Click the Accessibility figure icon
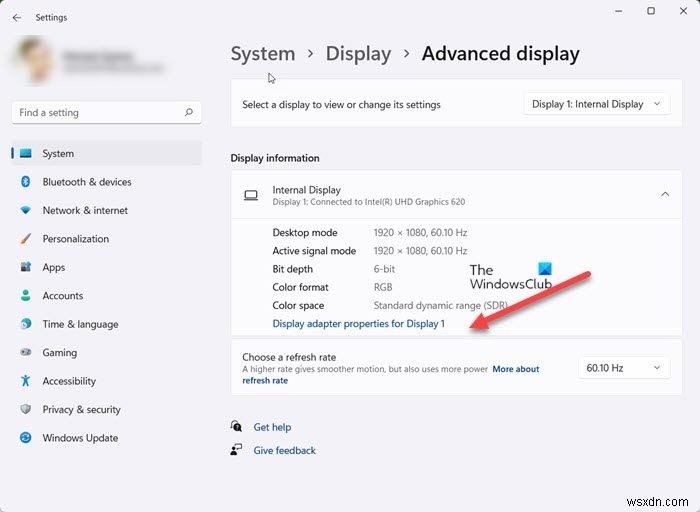The image size is (700, 512). (25, 381)
